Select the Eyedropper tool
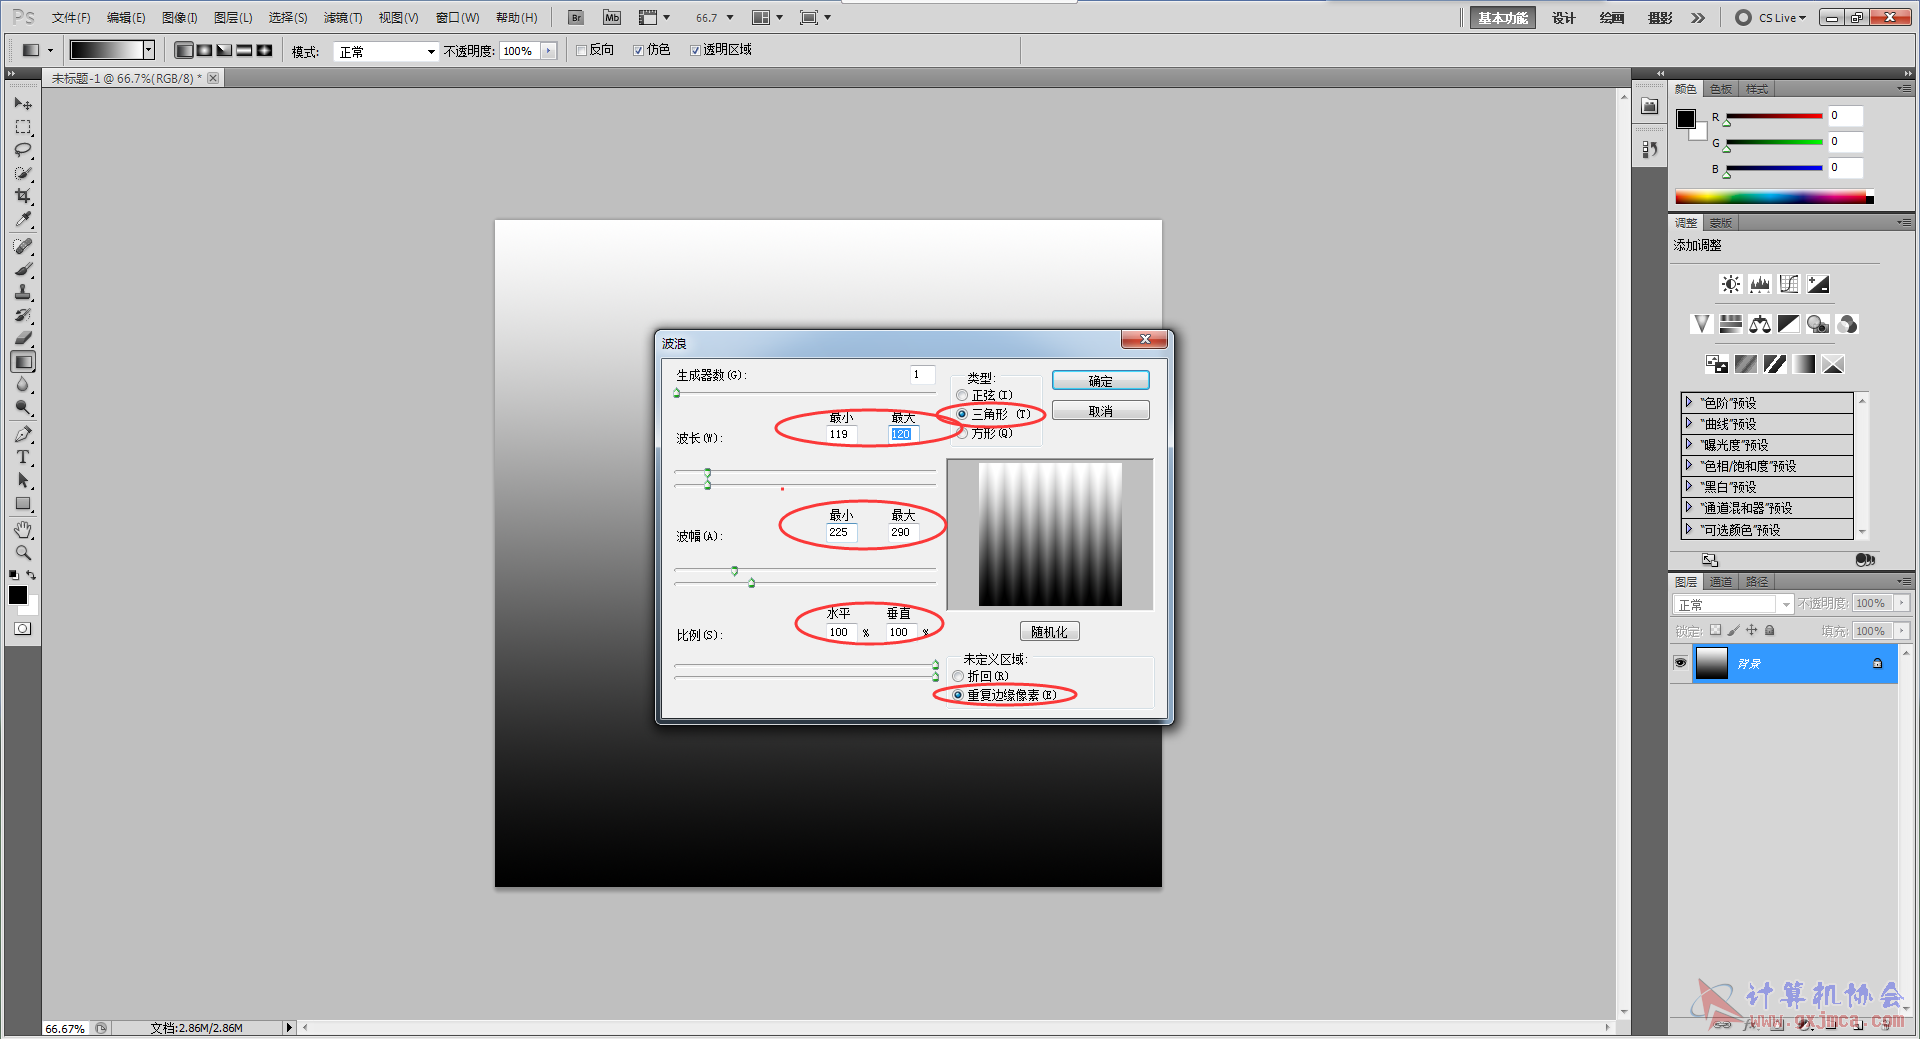1920x1039 pixels. [x=22, y=220]
